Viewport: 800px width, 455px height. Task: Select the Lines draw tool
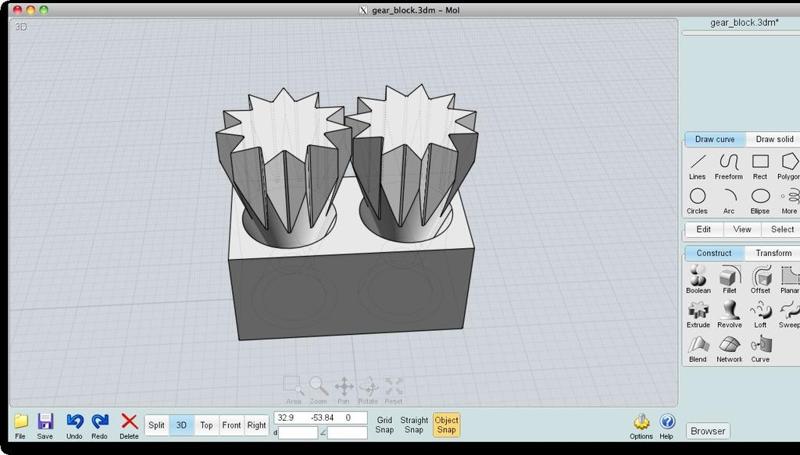(x=697, y=167)
